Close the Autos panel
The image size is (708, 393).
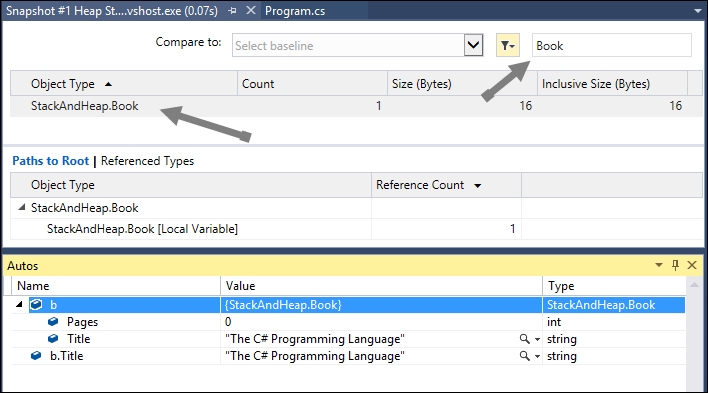click(692, 265)
